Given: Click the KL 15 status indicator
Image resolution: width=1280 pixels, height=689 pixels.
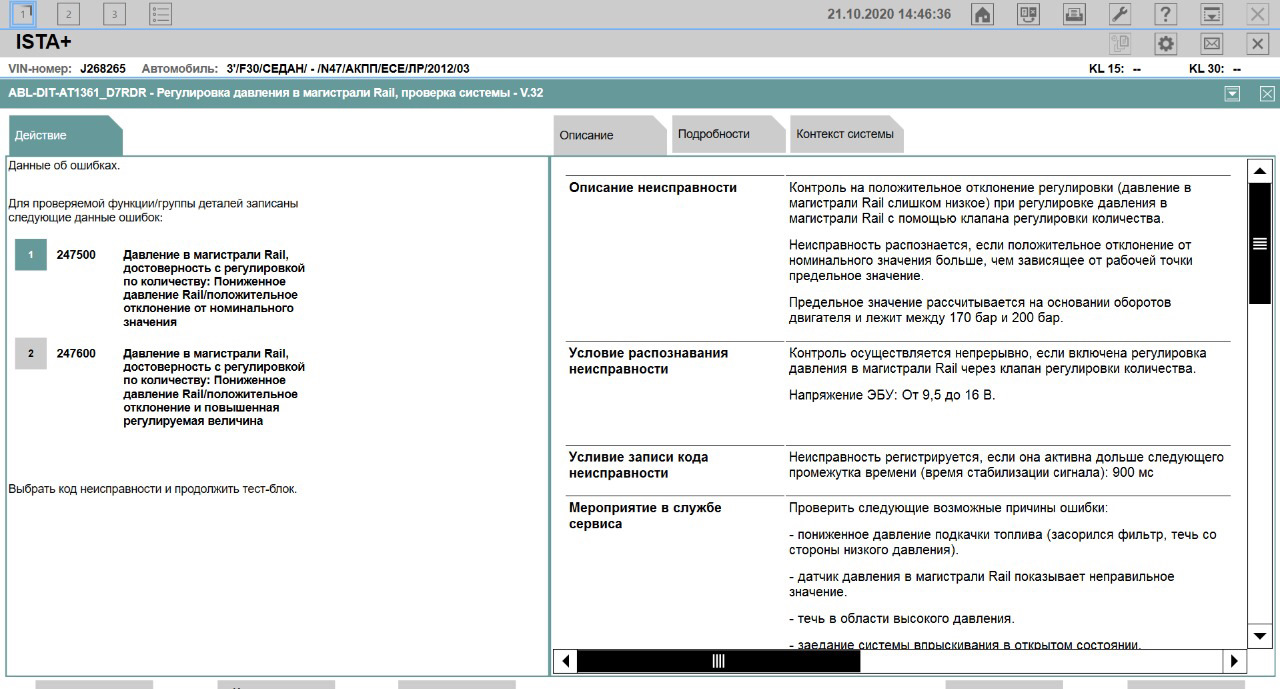Looking at the screenshot, I should (1114, 69).
